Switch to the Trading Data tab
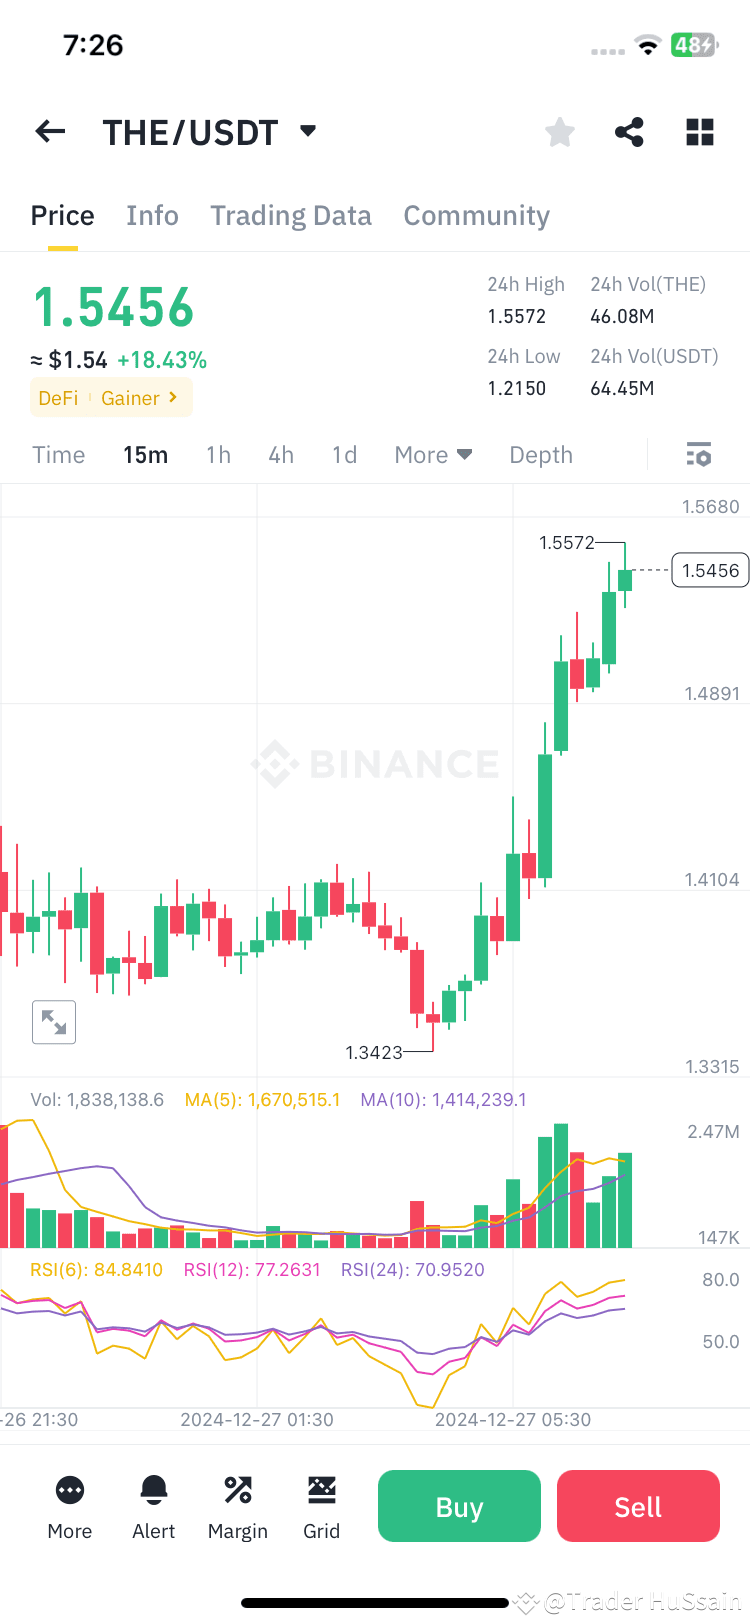Screen dimensions: 750x1624 [x=290, y=215]
